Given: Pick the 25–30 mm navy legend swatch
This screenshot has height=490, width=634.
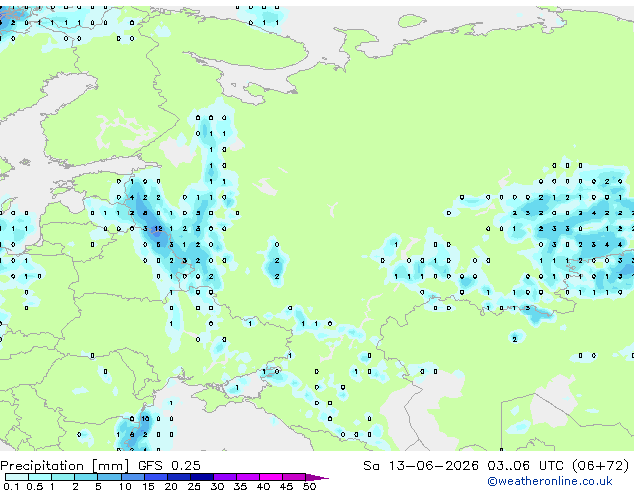Looking at the screenshot, I should click(x=202, y=477).
